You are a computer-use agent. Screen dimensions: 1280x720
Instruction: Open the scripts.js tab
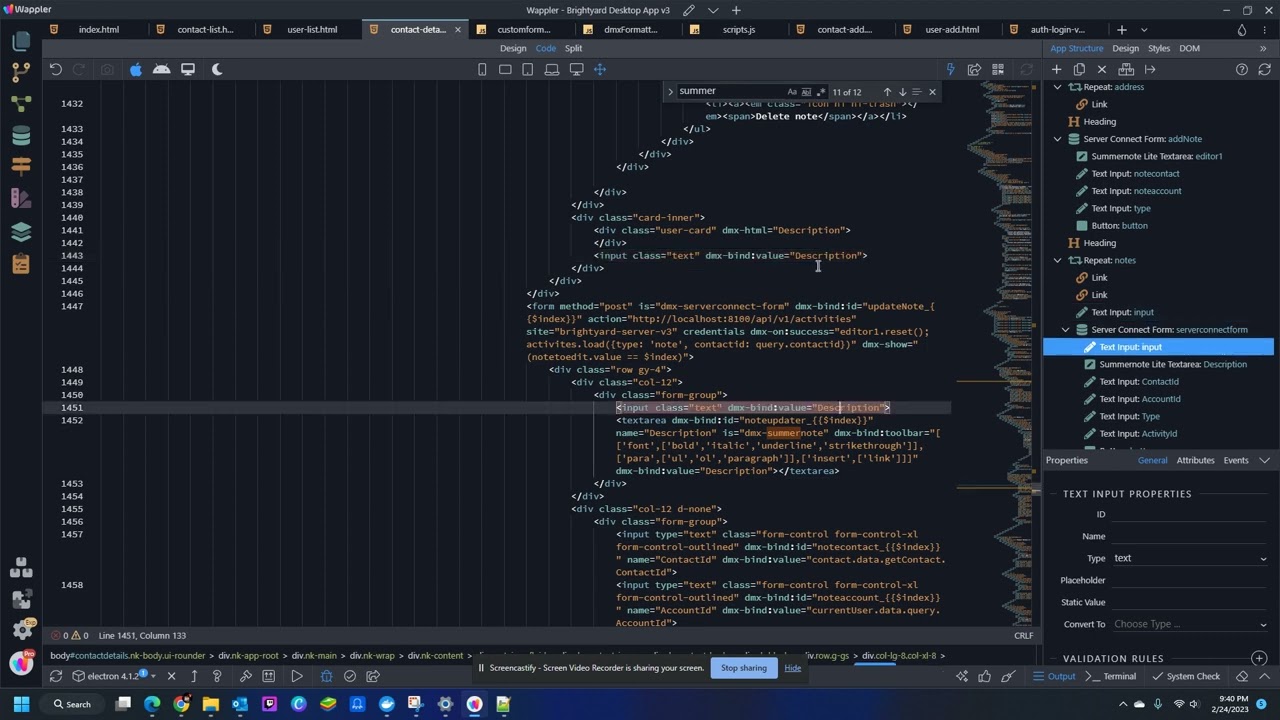[x=739, y=29]
